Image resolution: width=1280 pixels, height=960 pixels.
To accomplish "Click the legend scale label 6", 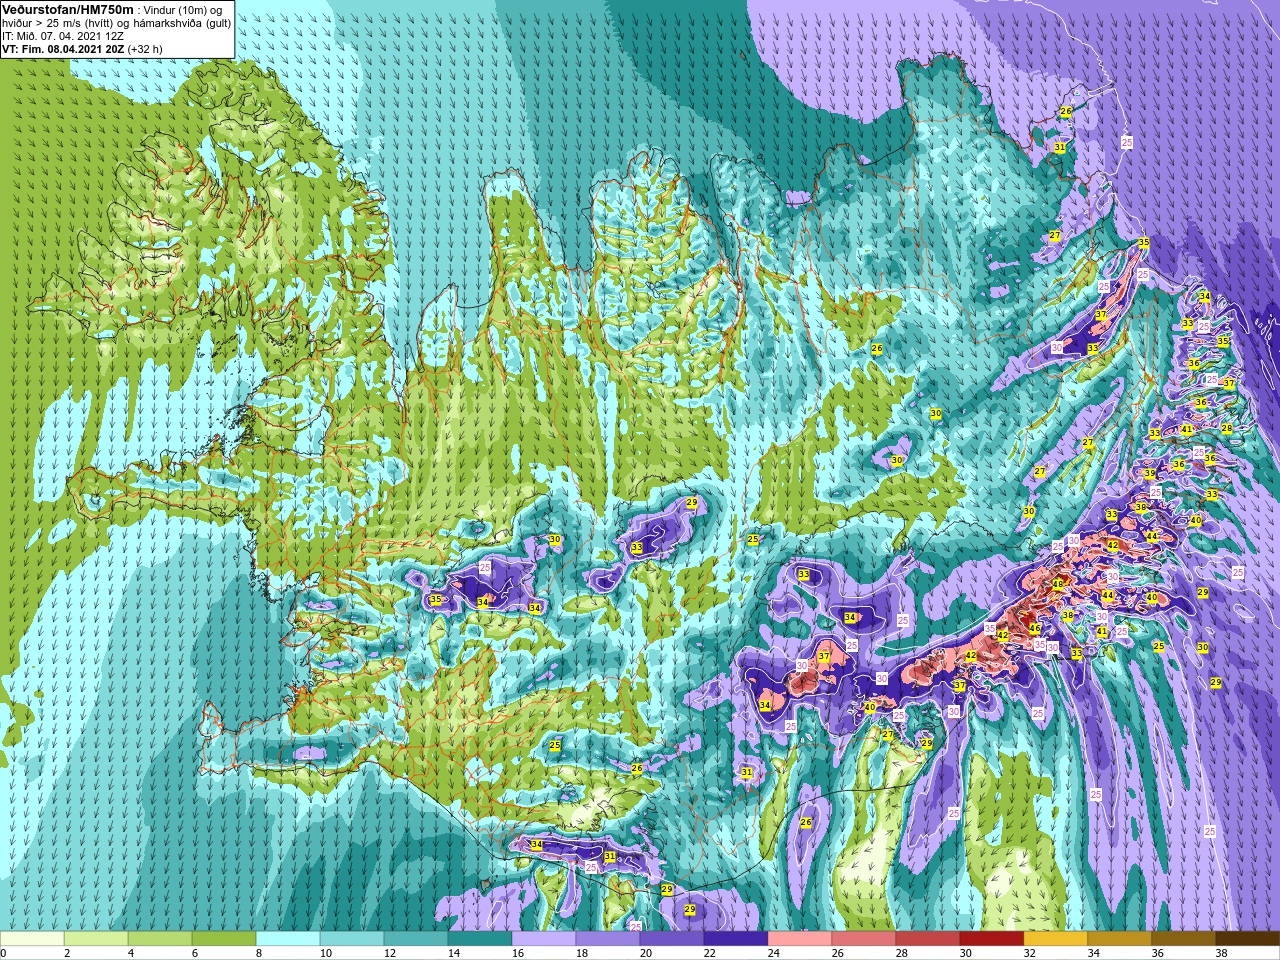I will [x=194, y=953].
